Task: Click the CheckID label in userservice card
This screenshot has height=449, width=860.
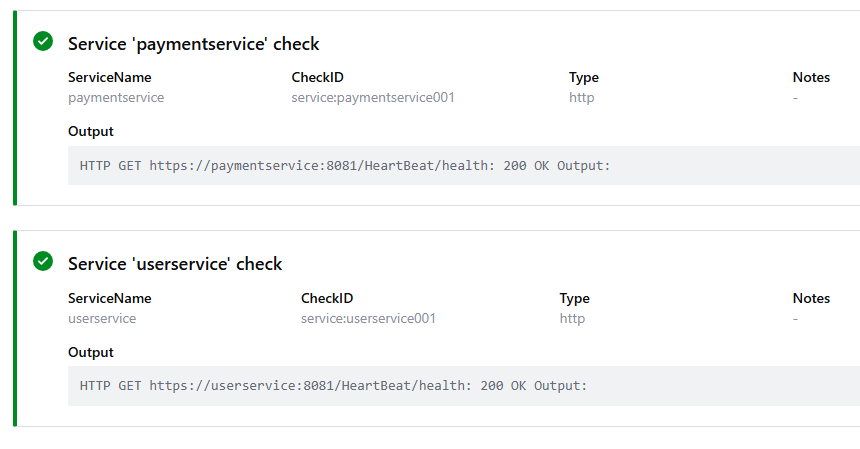Action: click(x=327, y=298)
